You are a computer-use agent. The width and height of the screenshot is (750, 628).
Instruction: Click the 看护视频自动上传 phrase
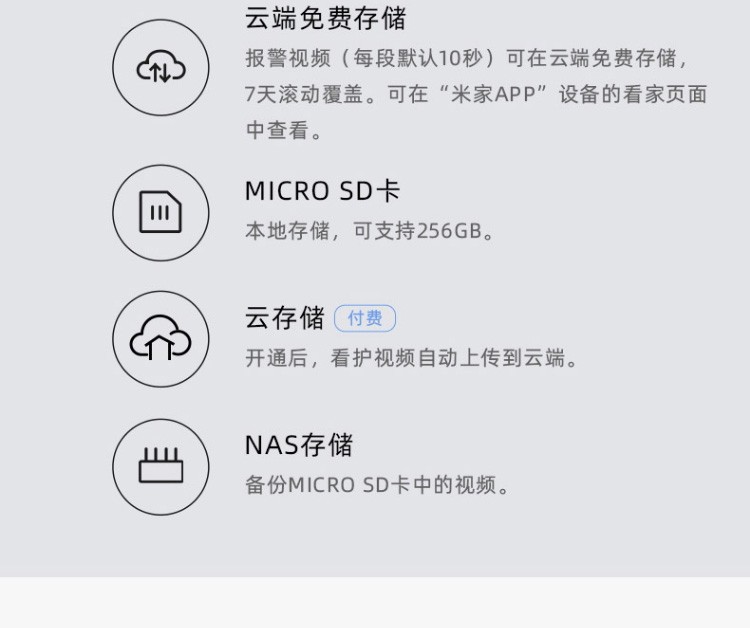(413, 358)
